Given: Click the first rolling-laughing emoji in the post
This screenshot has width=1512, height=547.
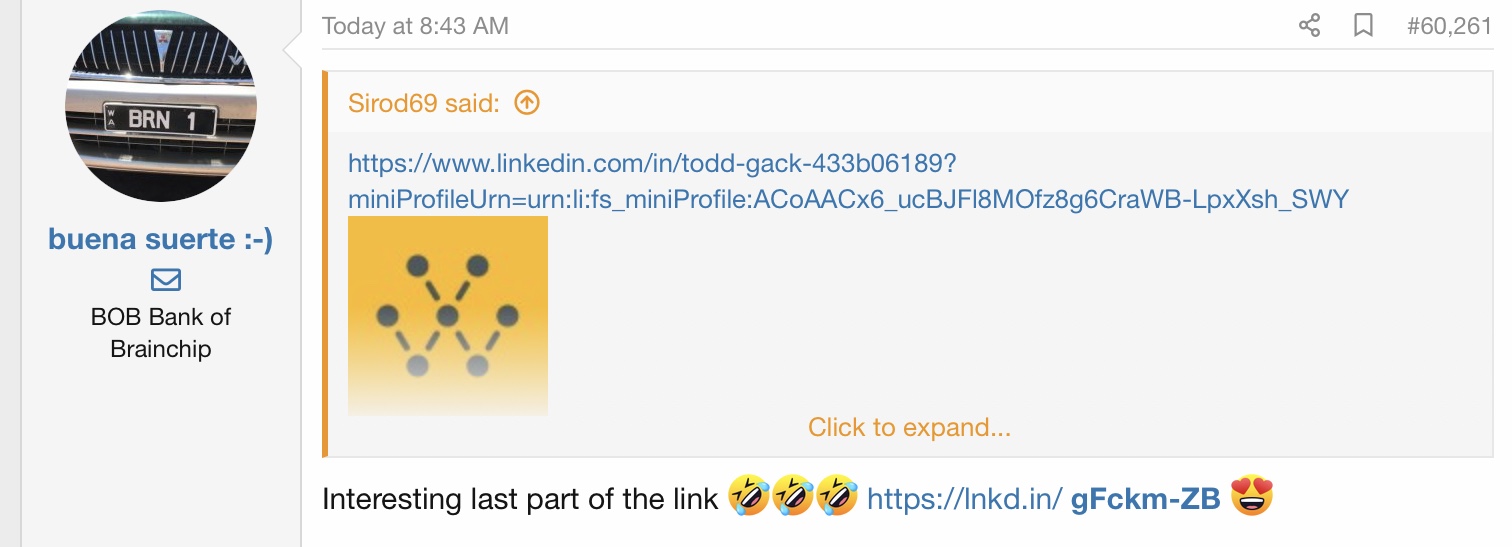Looking at the screenshot, I should (747, 497).
